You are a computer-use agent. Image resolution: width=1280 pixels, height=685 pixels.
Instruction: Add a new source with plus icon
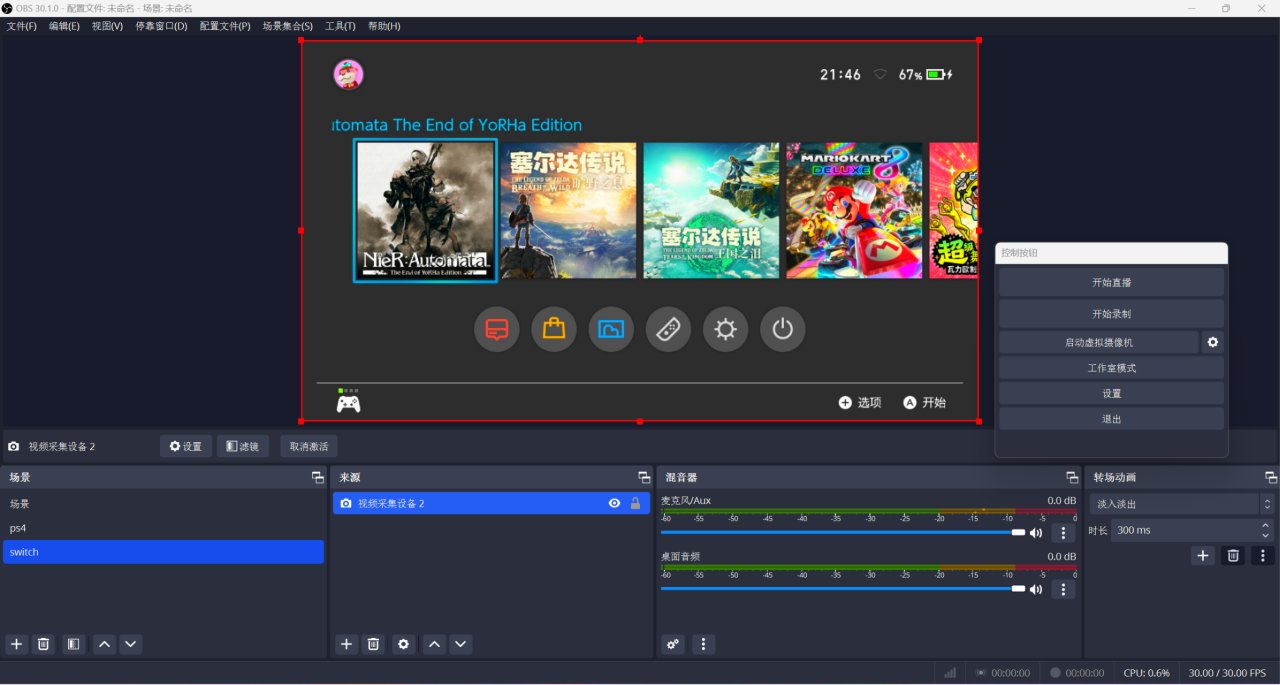pos(346,644)
